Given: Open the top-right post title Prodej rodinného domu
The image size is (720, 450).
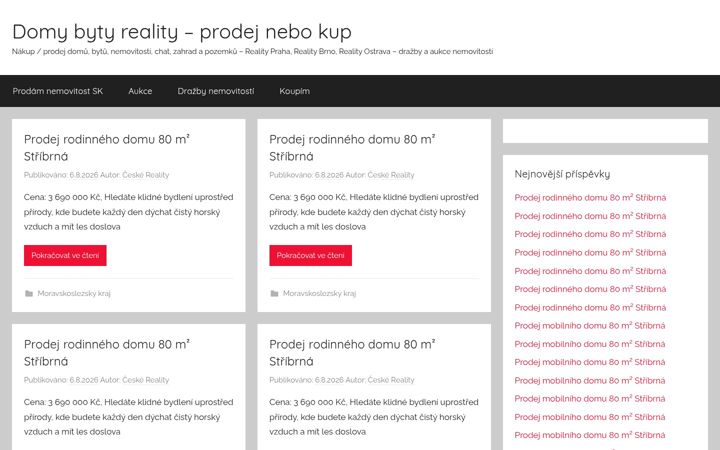Looking at the screenshot, I should [x=352, y=147].
